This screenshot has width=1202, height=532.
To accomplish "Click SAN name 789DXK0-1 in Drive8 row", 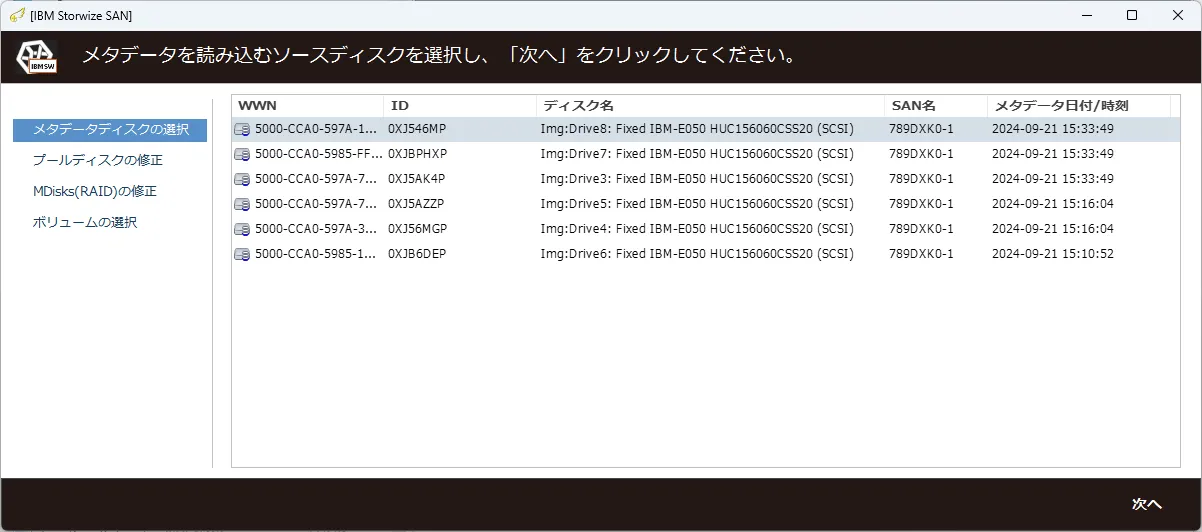I will pyautogui.click(x=921, y=129).
